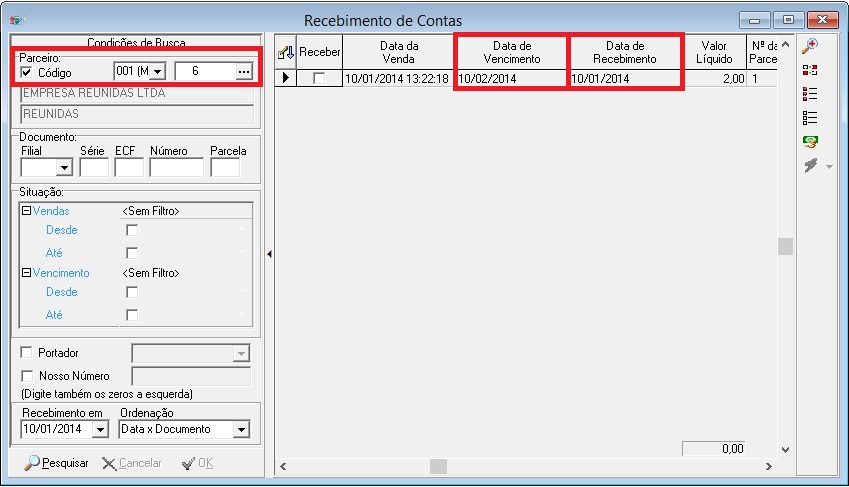This screenshot has height=487, width=849.
Task: Collapse search panel with the splitter arrow
Action: [x=268, y=255]
